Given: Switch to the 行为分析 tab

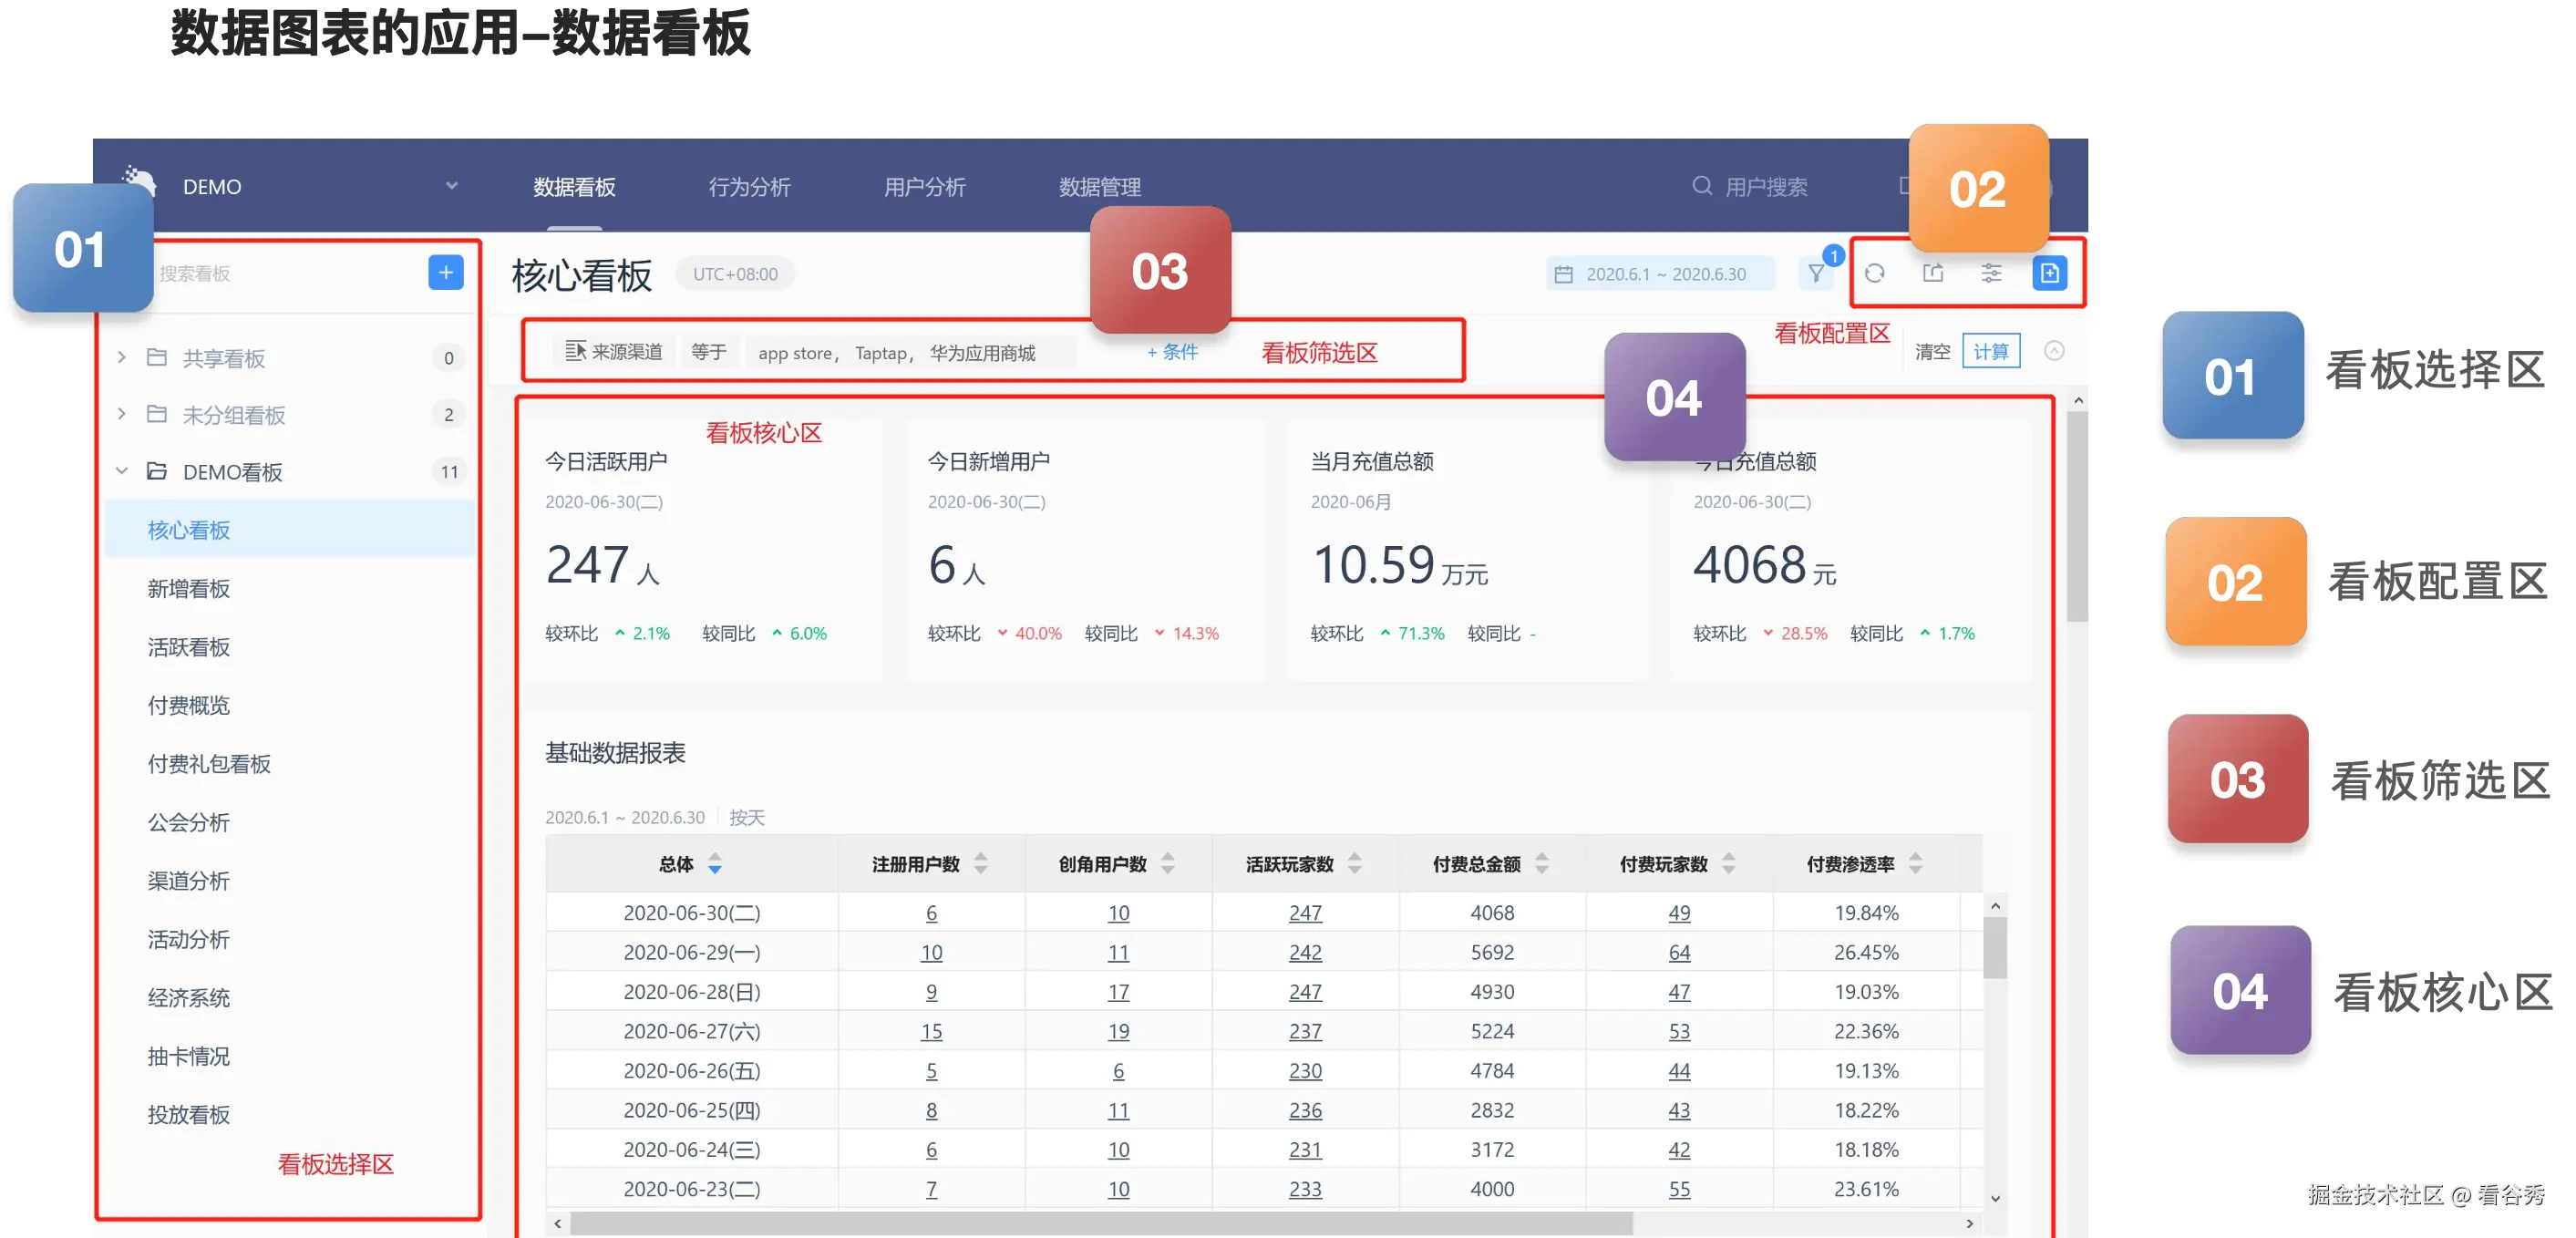Looking at the screenshot, I should coord(749,187).
